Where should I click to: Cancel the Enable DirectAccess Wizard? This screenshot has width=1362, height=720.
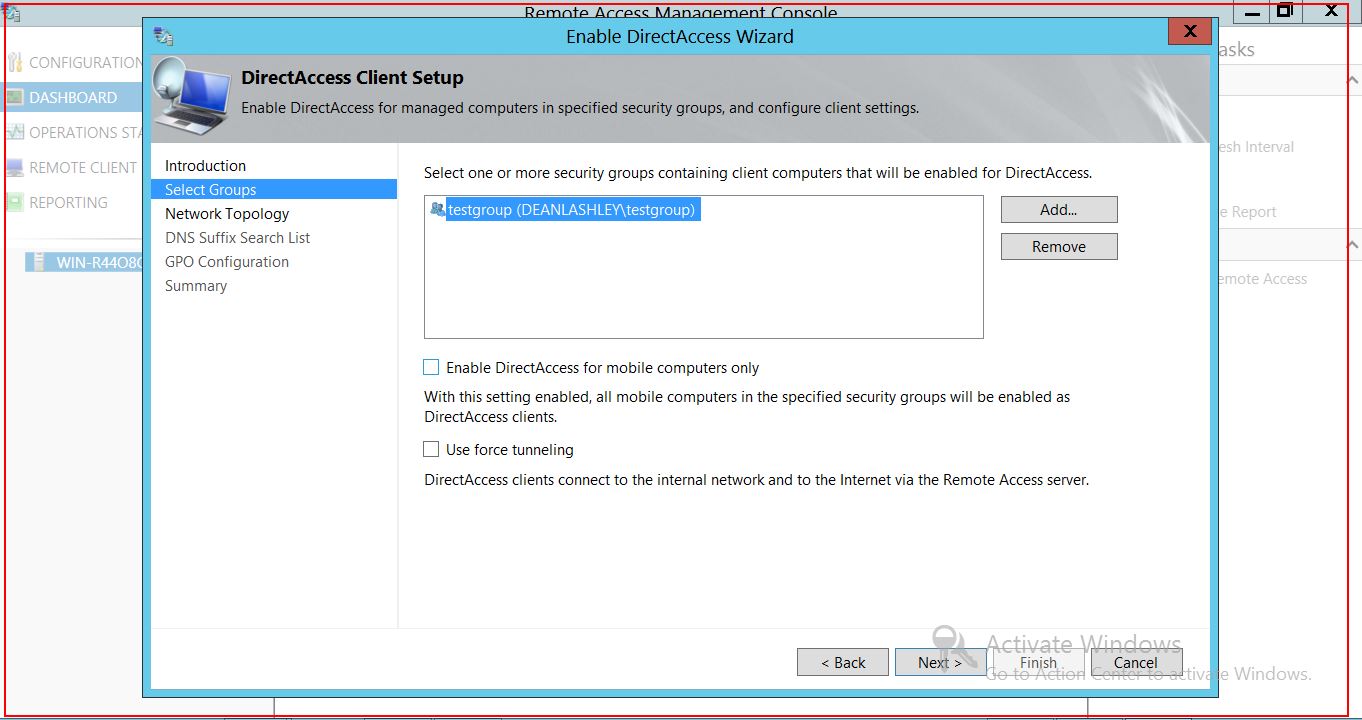[1135, 662]
